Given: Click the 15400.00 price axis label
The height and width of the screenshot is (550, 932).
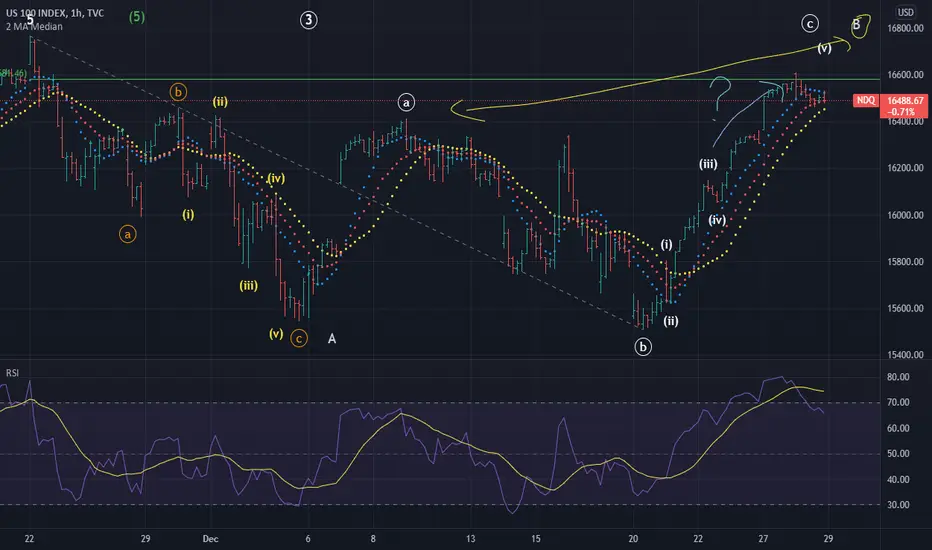Looking at the screenshot, I should point(905,355).
